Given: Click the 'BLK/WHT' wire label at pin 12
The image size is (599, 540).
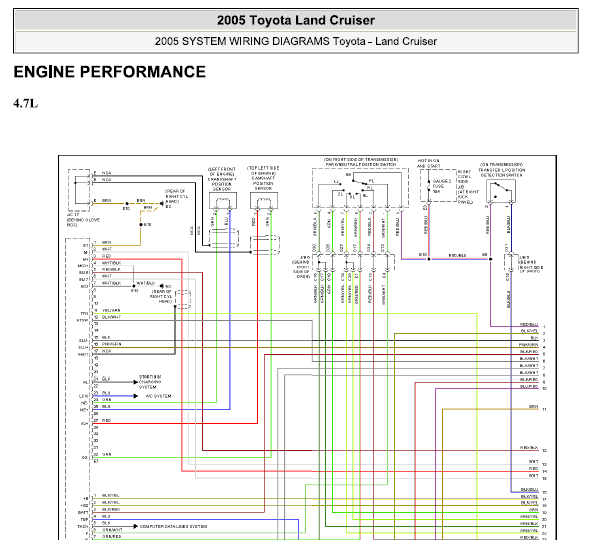Looking at the screenshot, I should (x=112, y=317).
